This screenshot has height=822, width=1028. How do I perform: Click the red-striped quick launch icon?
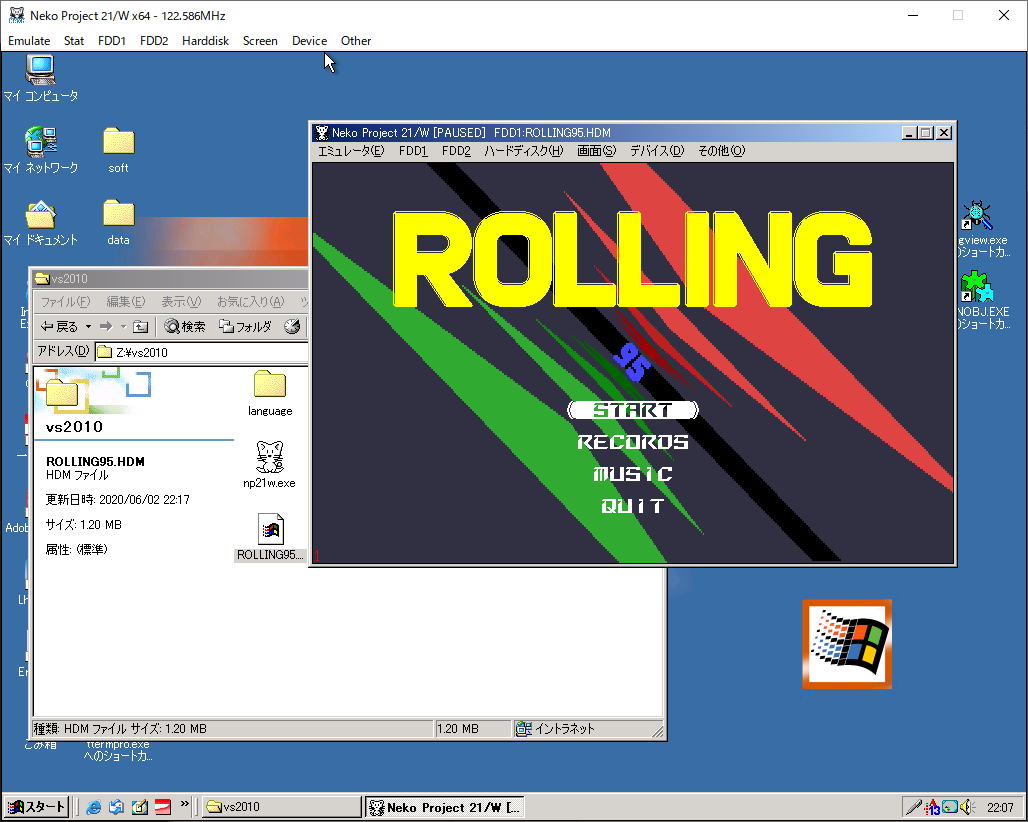pyautogui.click(x=163, y=807)
